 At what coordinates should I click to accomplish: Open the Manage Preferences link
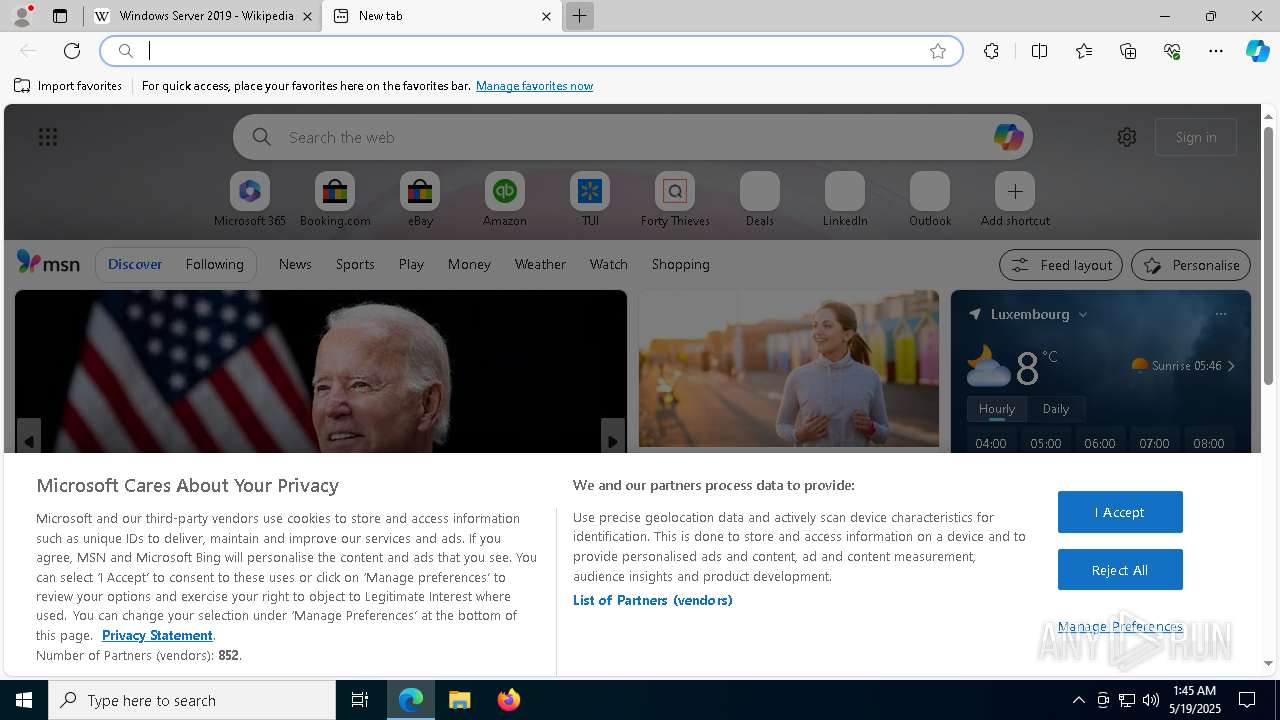(x=1120, y=626)
